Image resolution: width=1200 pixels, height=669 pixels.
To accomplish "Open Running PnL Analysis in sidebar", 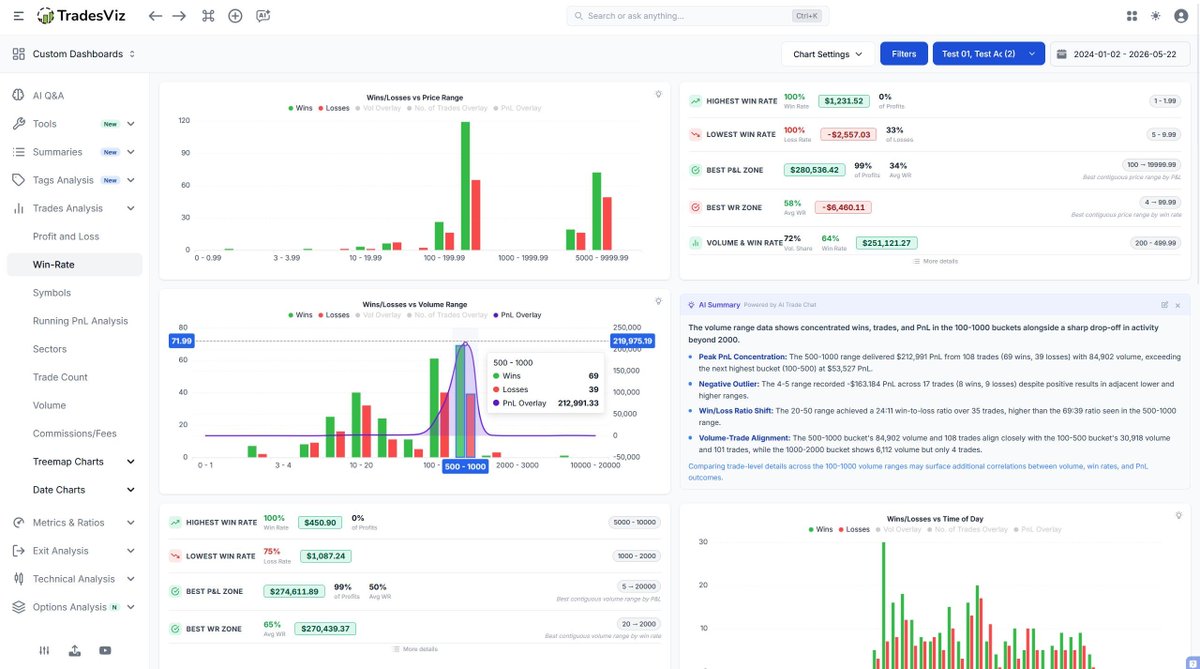I will (80, 321).
